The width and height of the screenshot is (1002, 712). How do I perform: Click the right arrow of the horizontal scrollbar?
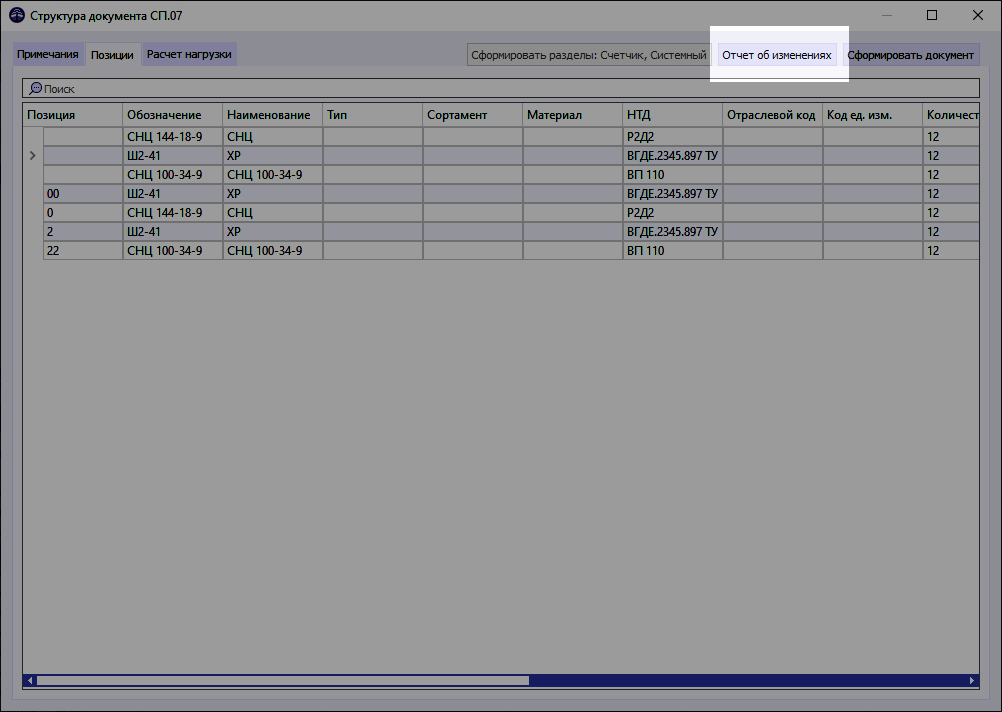971,680
